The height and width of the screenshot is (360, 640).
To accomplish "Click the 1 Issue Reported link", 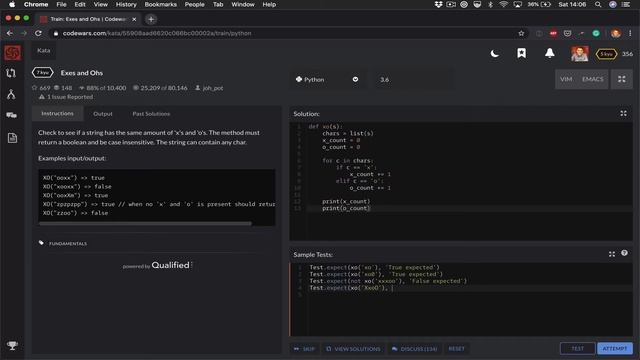I will point(70,97).
